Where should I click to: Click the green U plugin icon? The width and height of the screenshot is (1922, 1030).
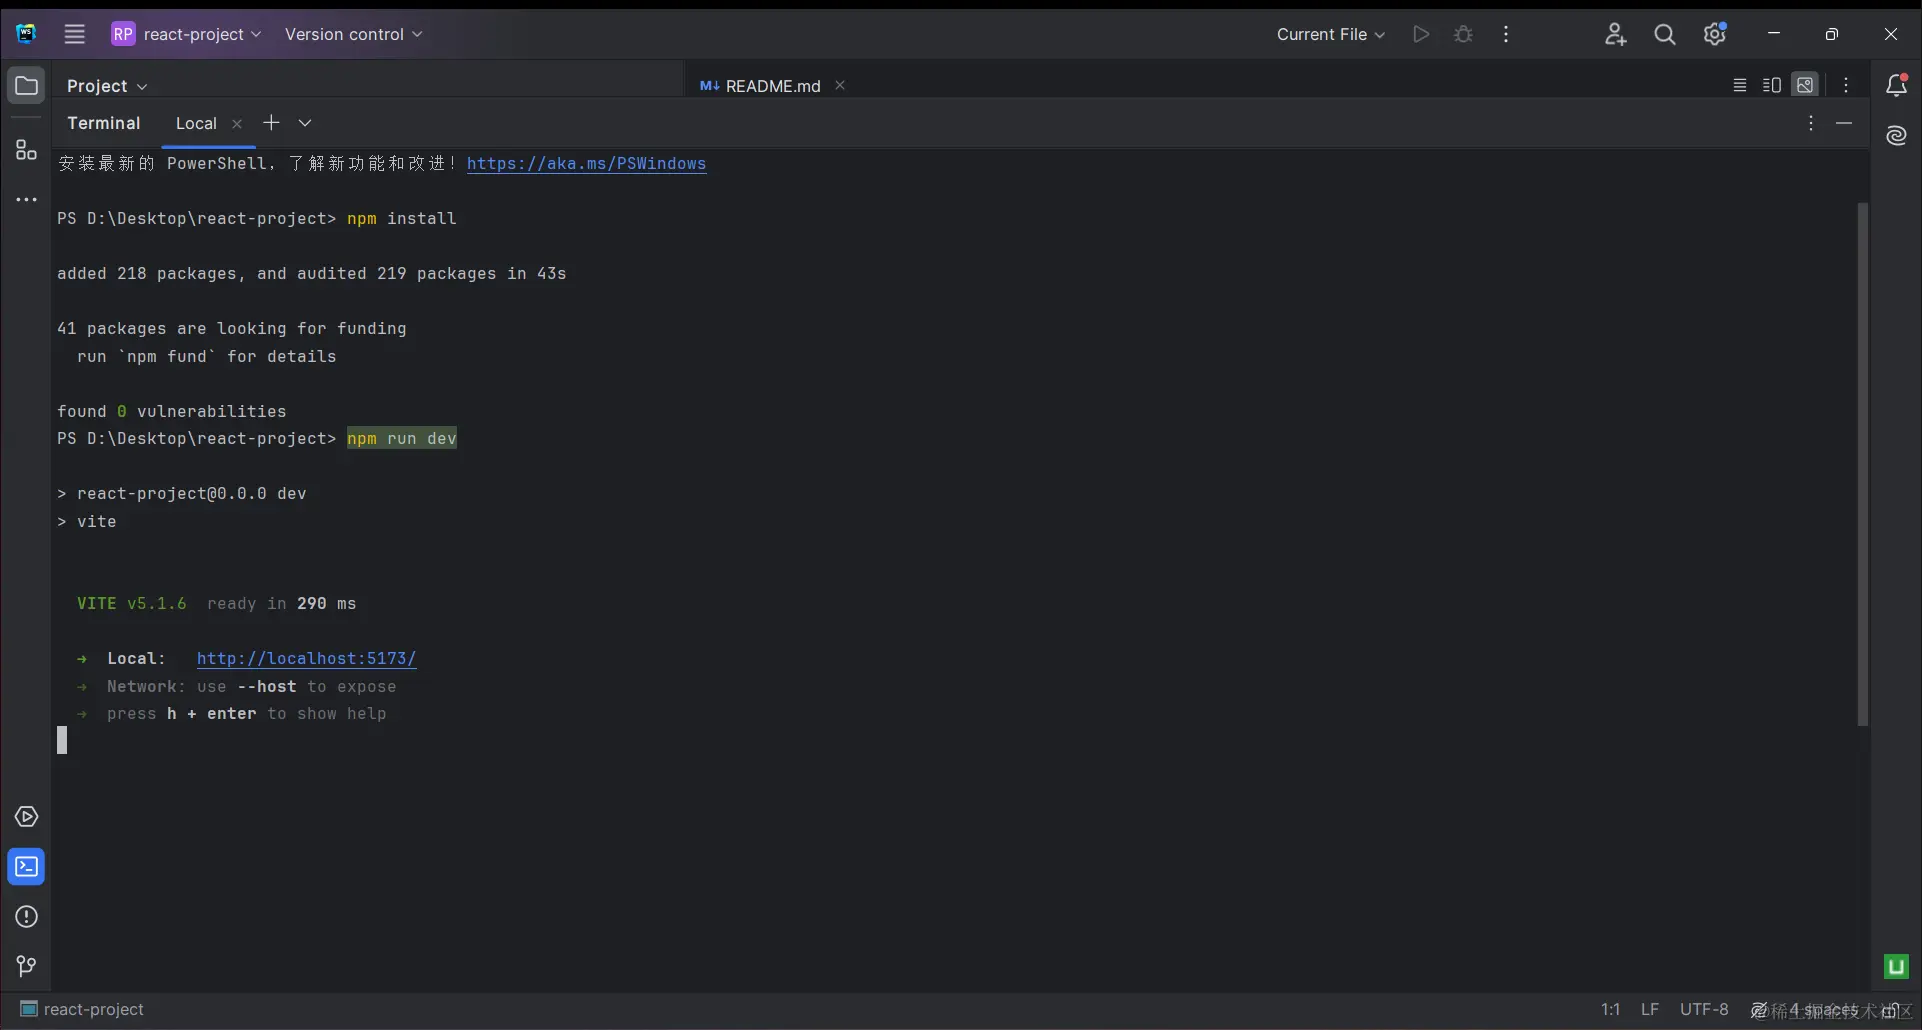click(1897, 966)
